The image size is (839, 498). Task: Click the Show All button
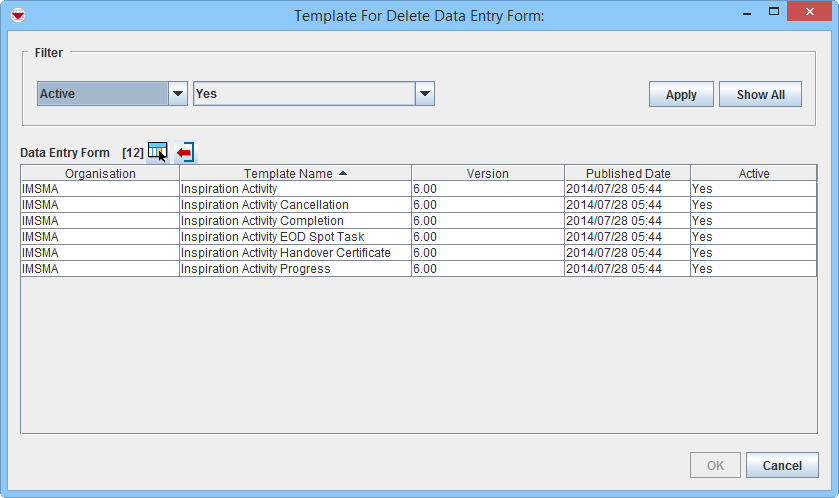(x=760, y=94)
